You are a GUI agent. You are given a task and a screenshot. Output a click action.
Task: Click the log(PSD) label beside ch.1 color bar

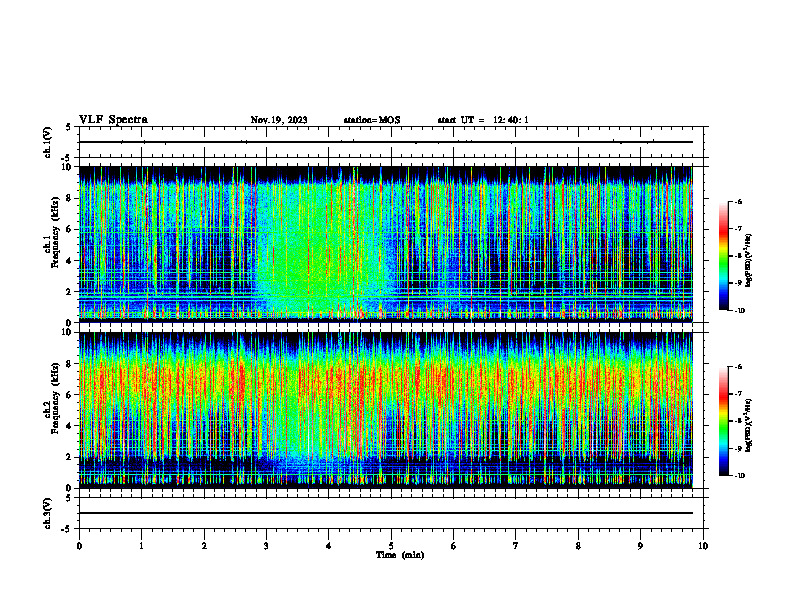pos(749,261)
